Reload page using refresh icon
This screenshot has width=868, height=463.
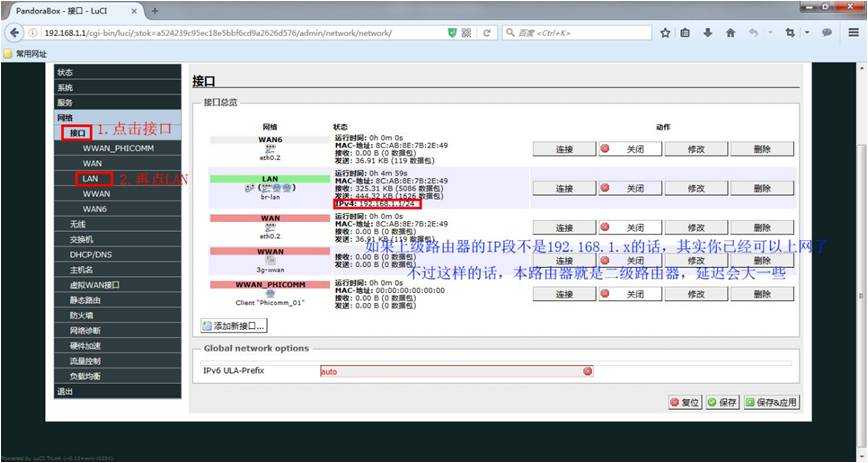tap(487, 33)
